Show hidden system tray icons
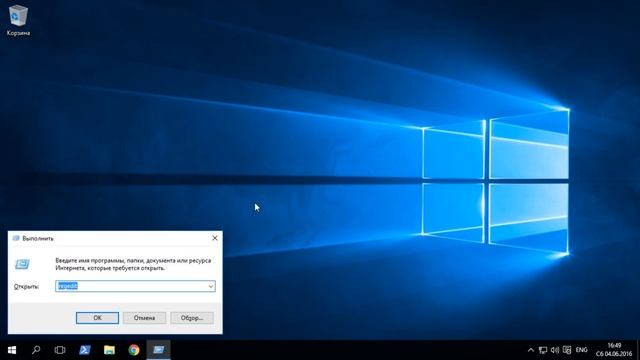Viewport: 640px width, 360px height. (531, 350)
